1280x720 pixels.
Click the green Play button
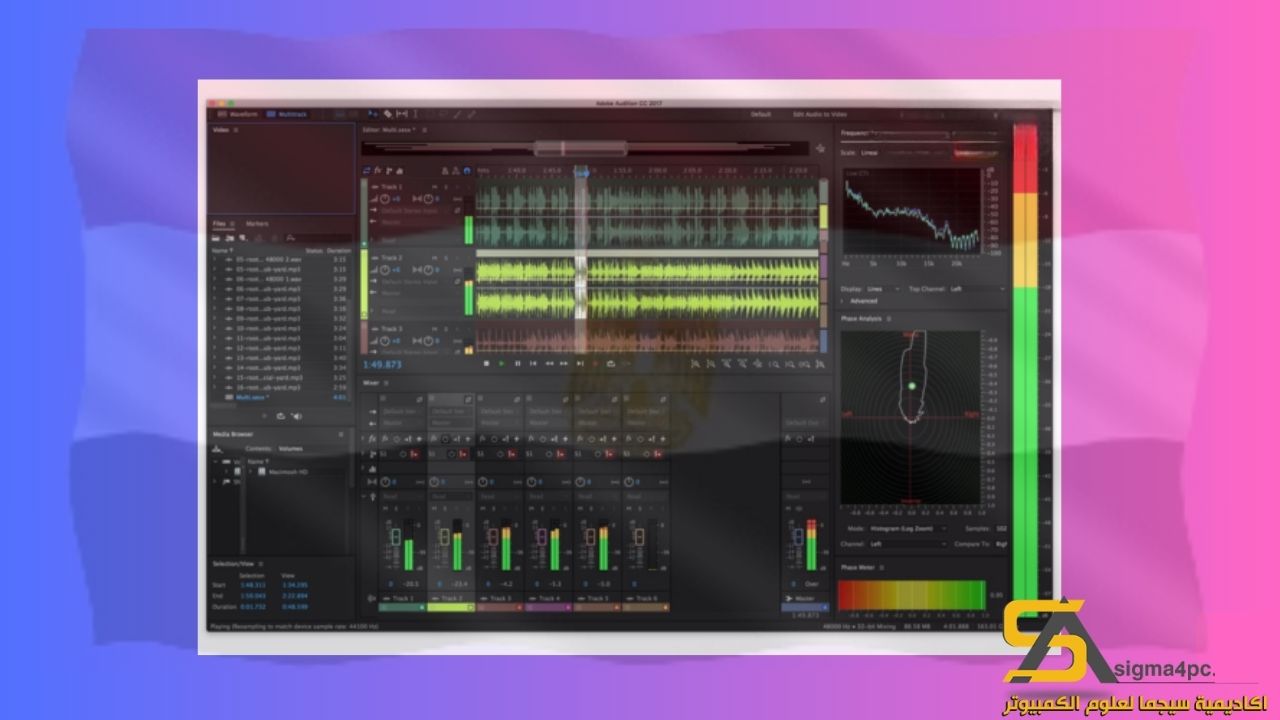pyautogui.click(x=502, y=363)
